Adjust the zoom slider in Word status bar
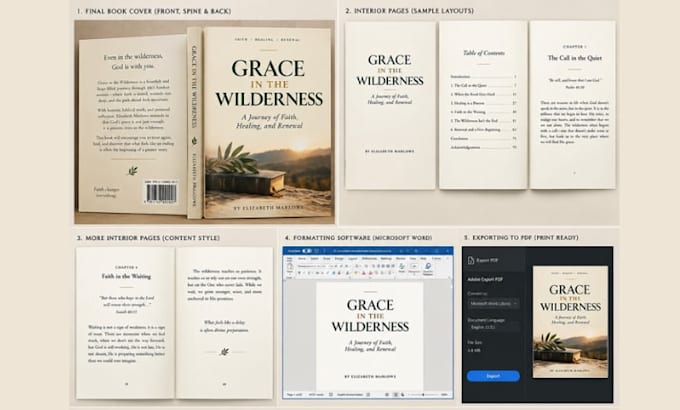Image resolution: width=680 pixels, height=410 pixels. click(423, 395)
